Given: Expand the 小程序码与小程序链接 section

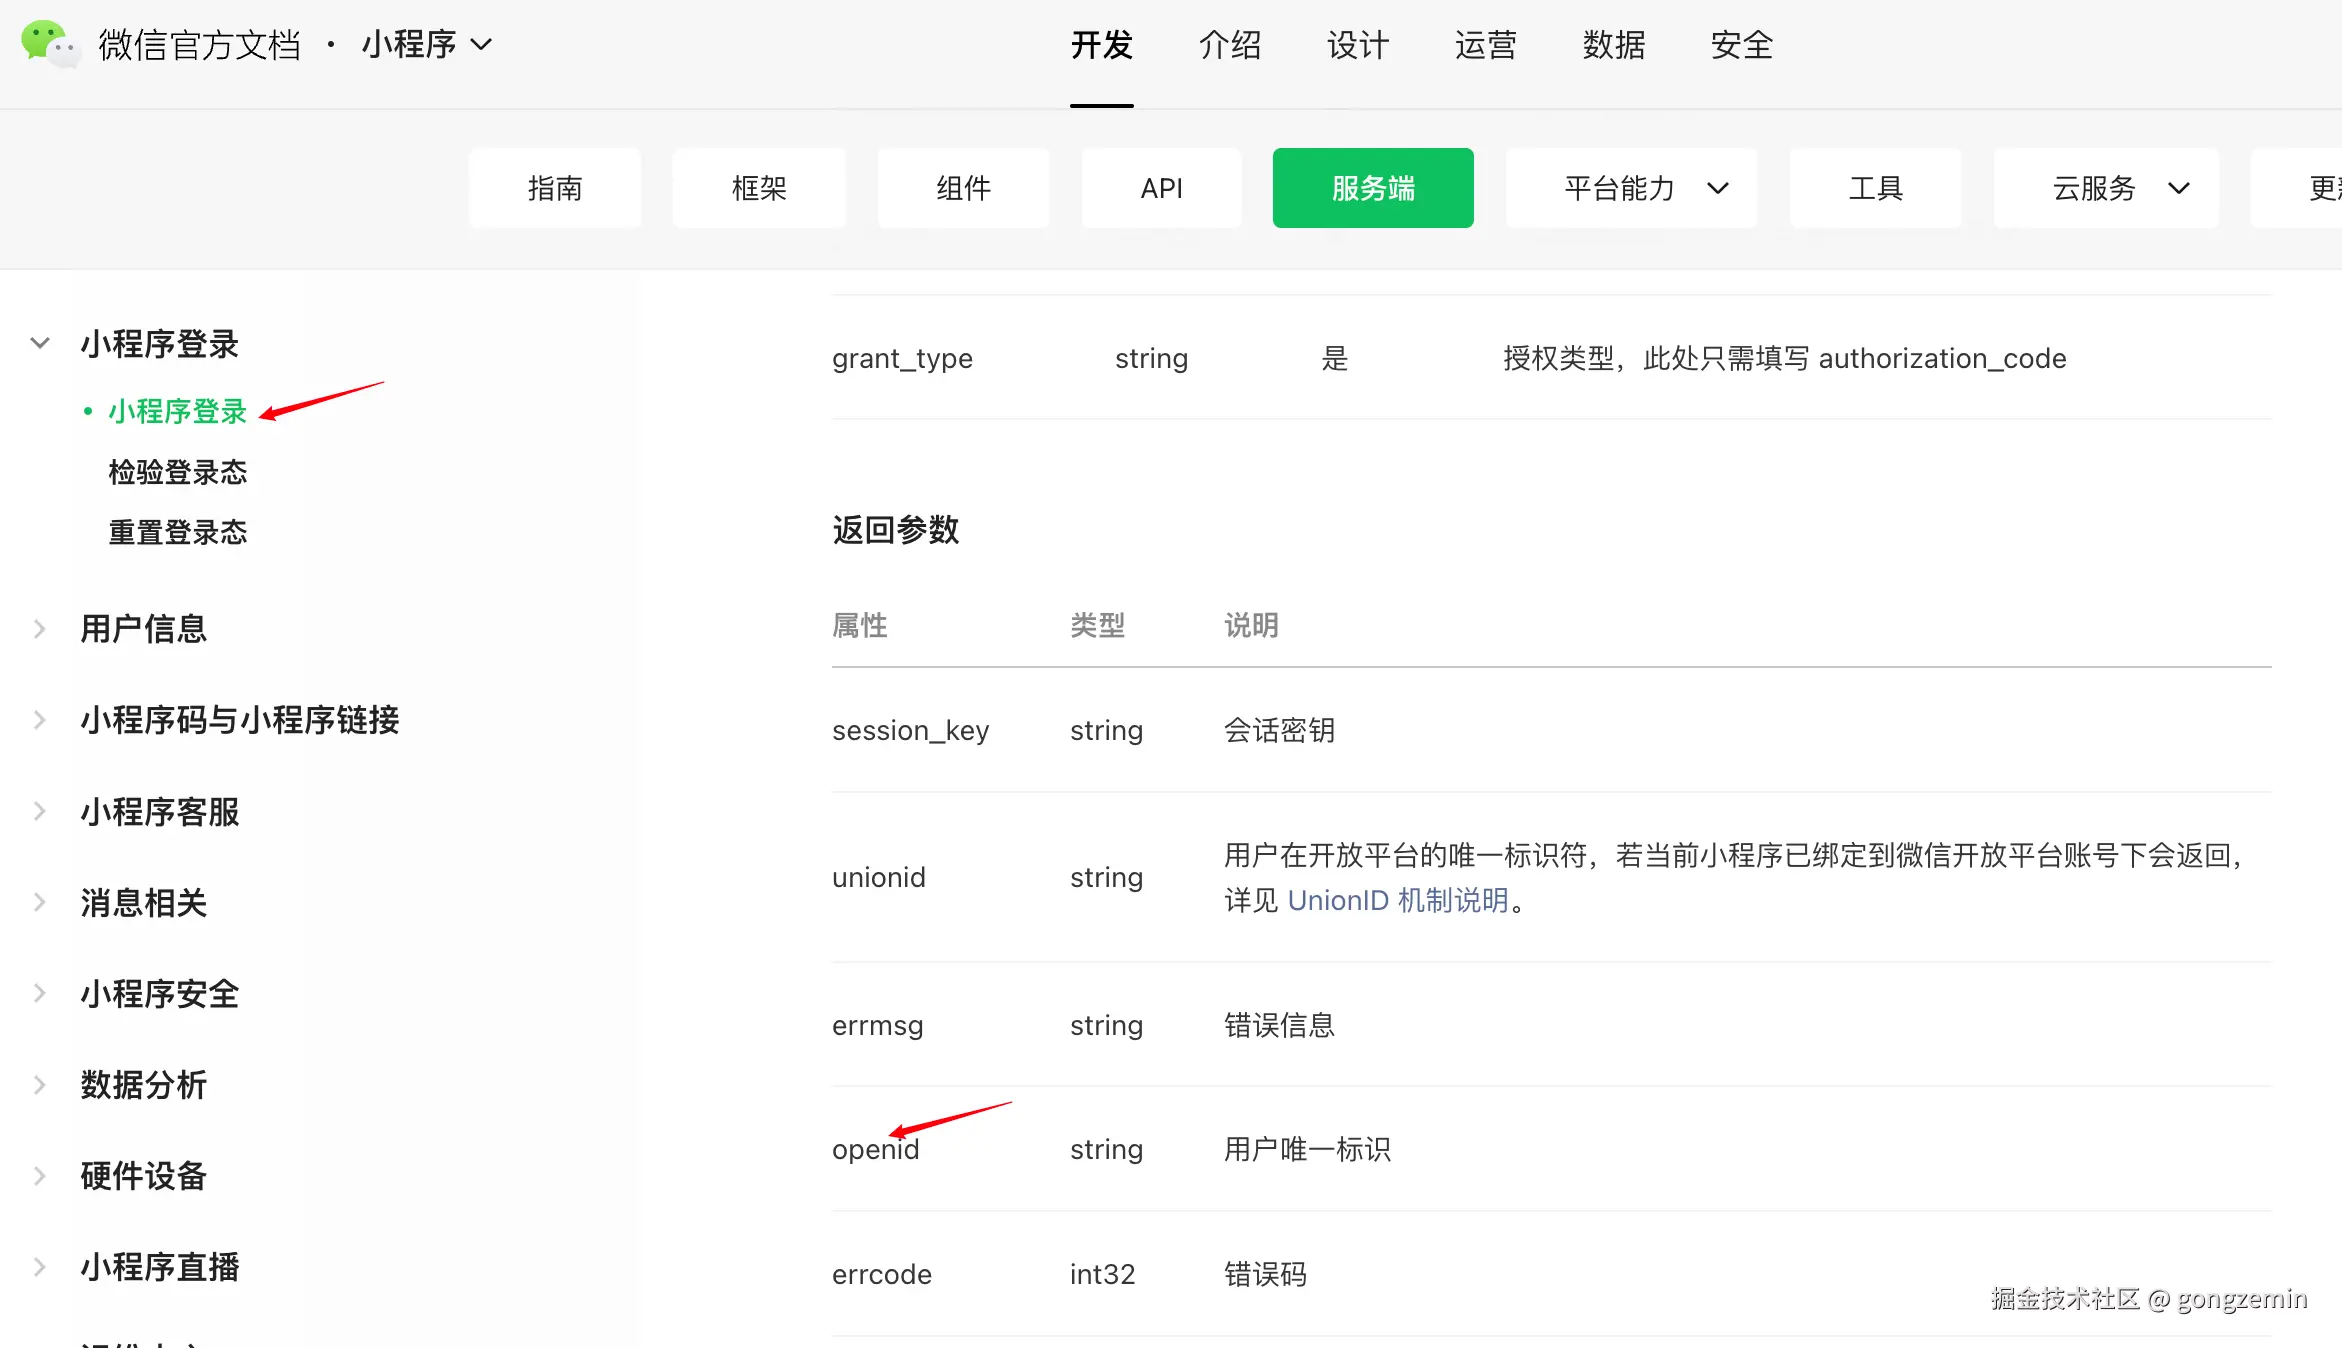Looking at the screenshot, I should tap(40, 720).
